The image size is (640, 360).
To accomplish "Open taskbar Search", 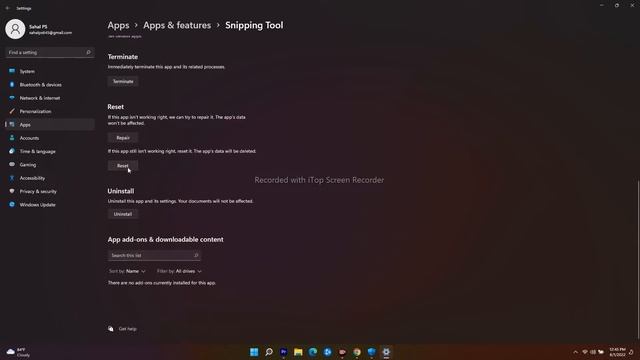I will point(269,352).
